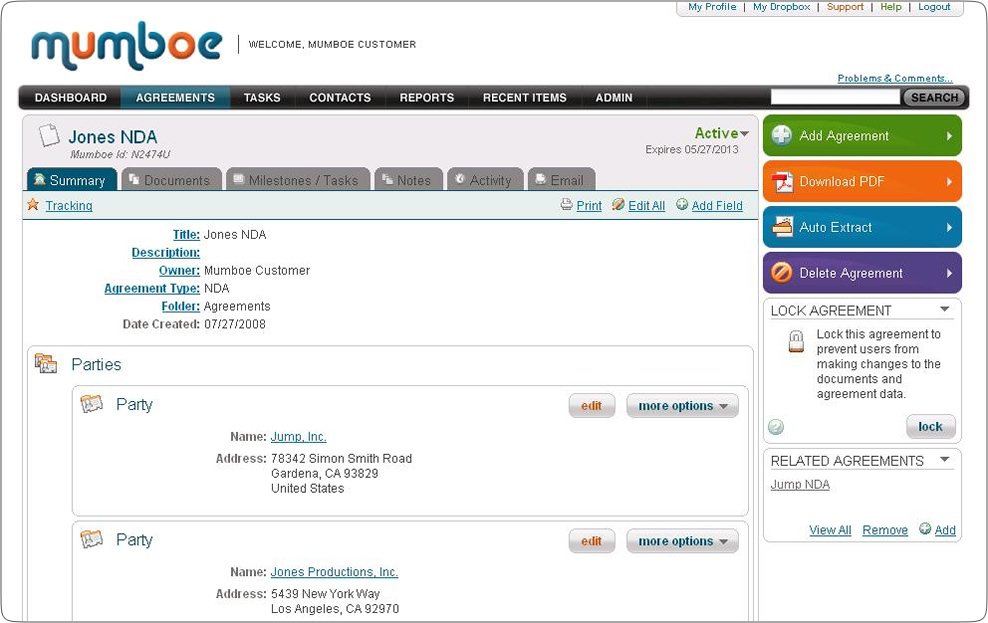Expand the Delete Agreement arrow
The image size is (988, 623).
point(949,273)
